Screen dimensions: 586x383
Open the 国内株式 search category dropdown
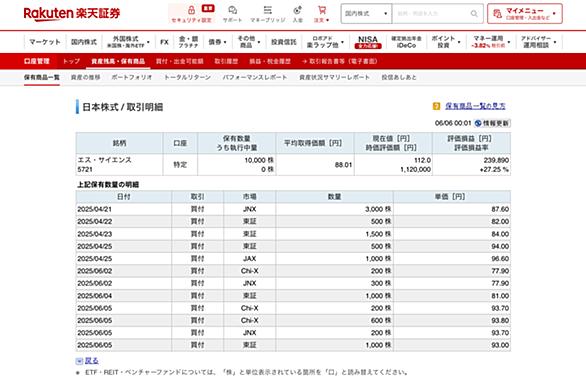click(x=366, y=13)
